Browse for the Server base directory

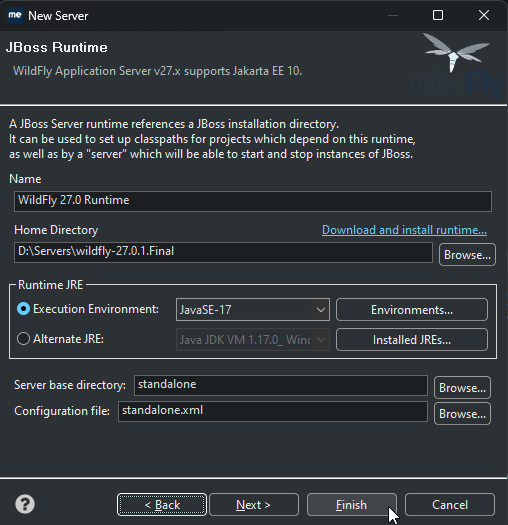coord(462,388)
